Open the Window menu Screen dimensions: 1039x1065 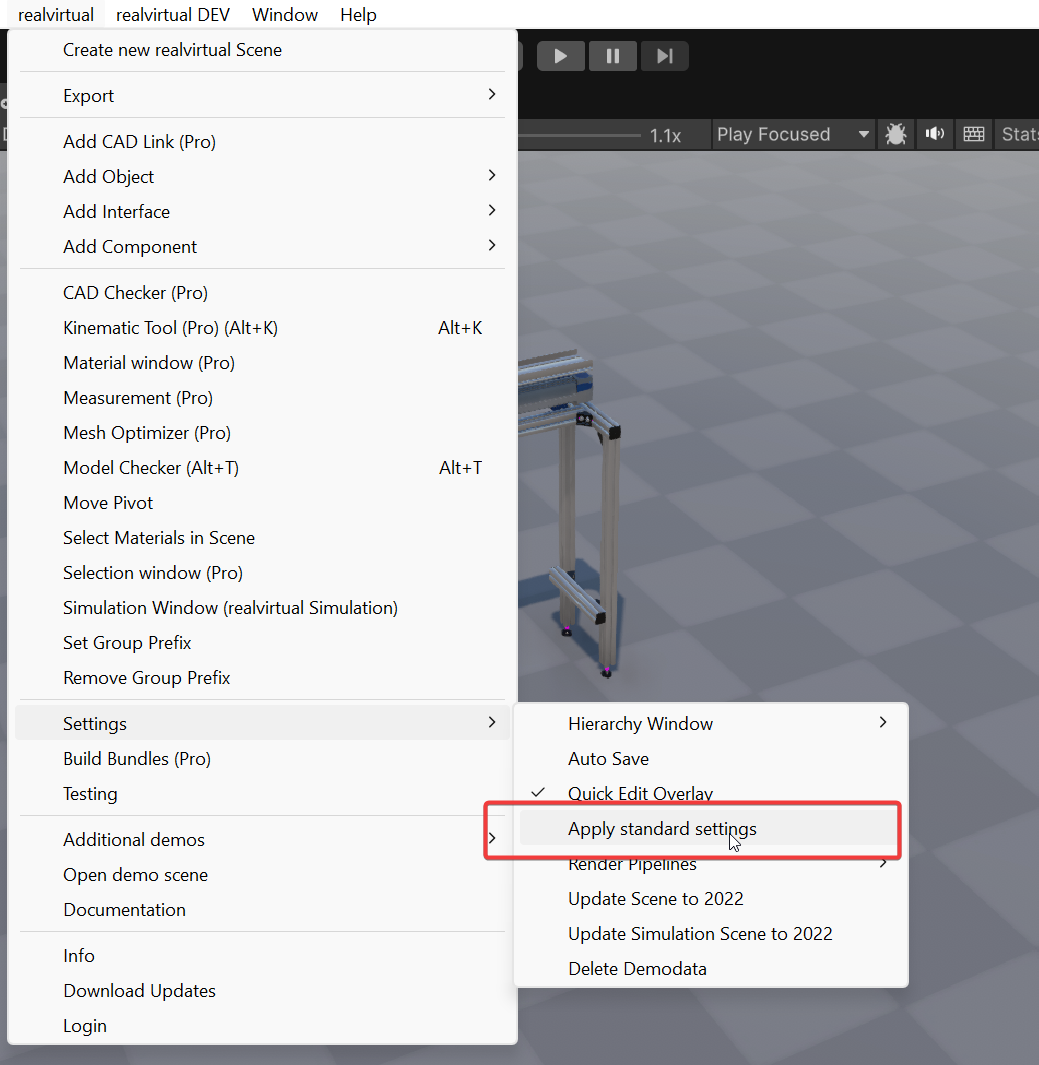tap(285, 14)
